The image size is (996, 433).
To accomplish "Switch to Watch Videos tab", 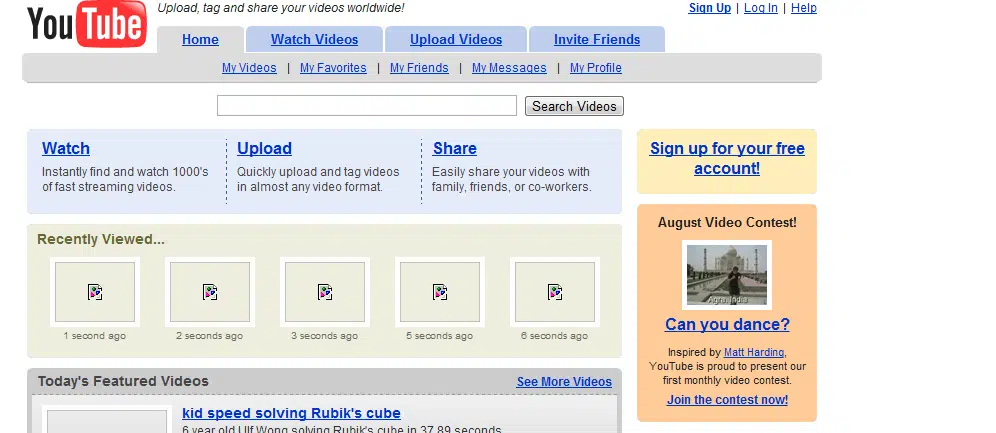I will coord(314,40).
